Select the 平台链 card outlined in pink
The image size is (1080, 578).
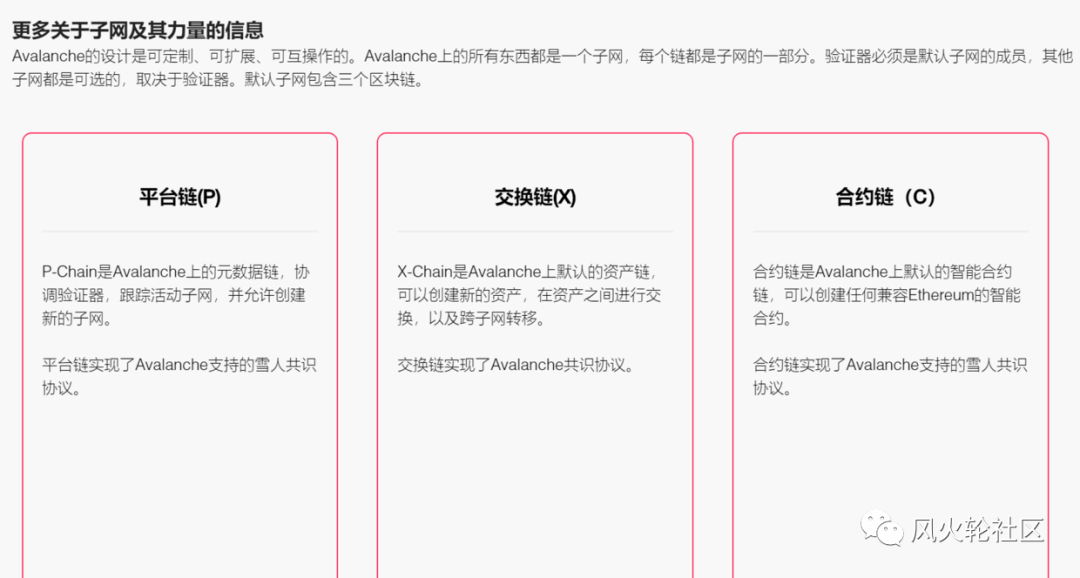point(178,355)
